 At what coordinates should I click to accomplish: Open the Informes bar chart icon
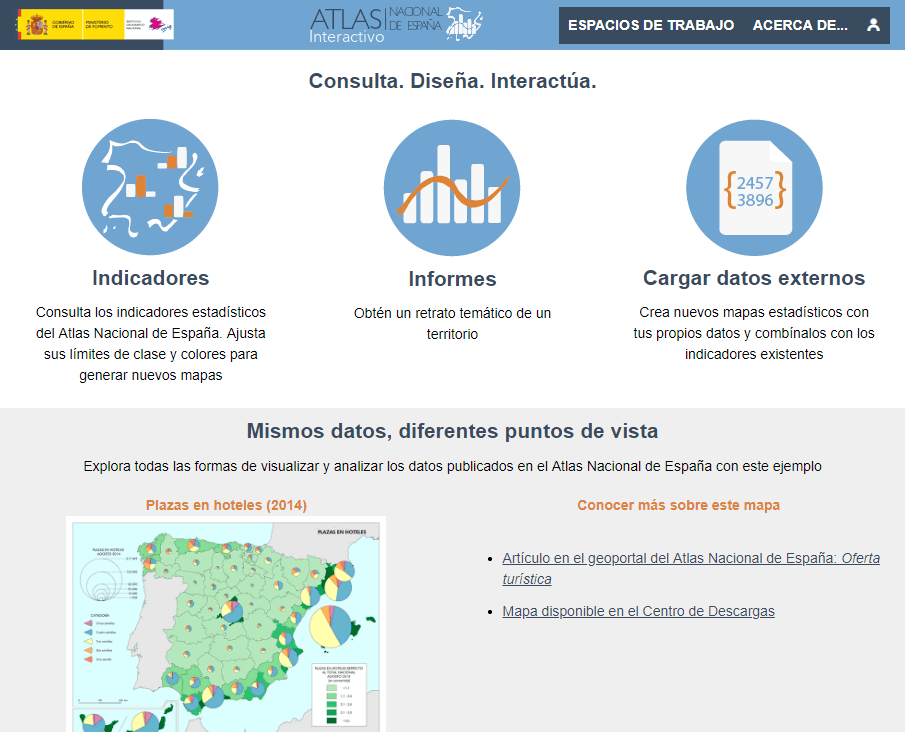coord(452,188)
